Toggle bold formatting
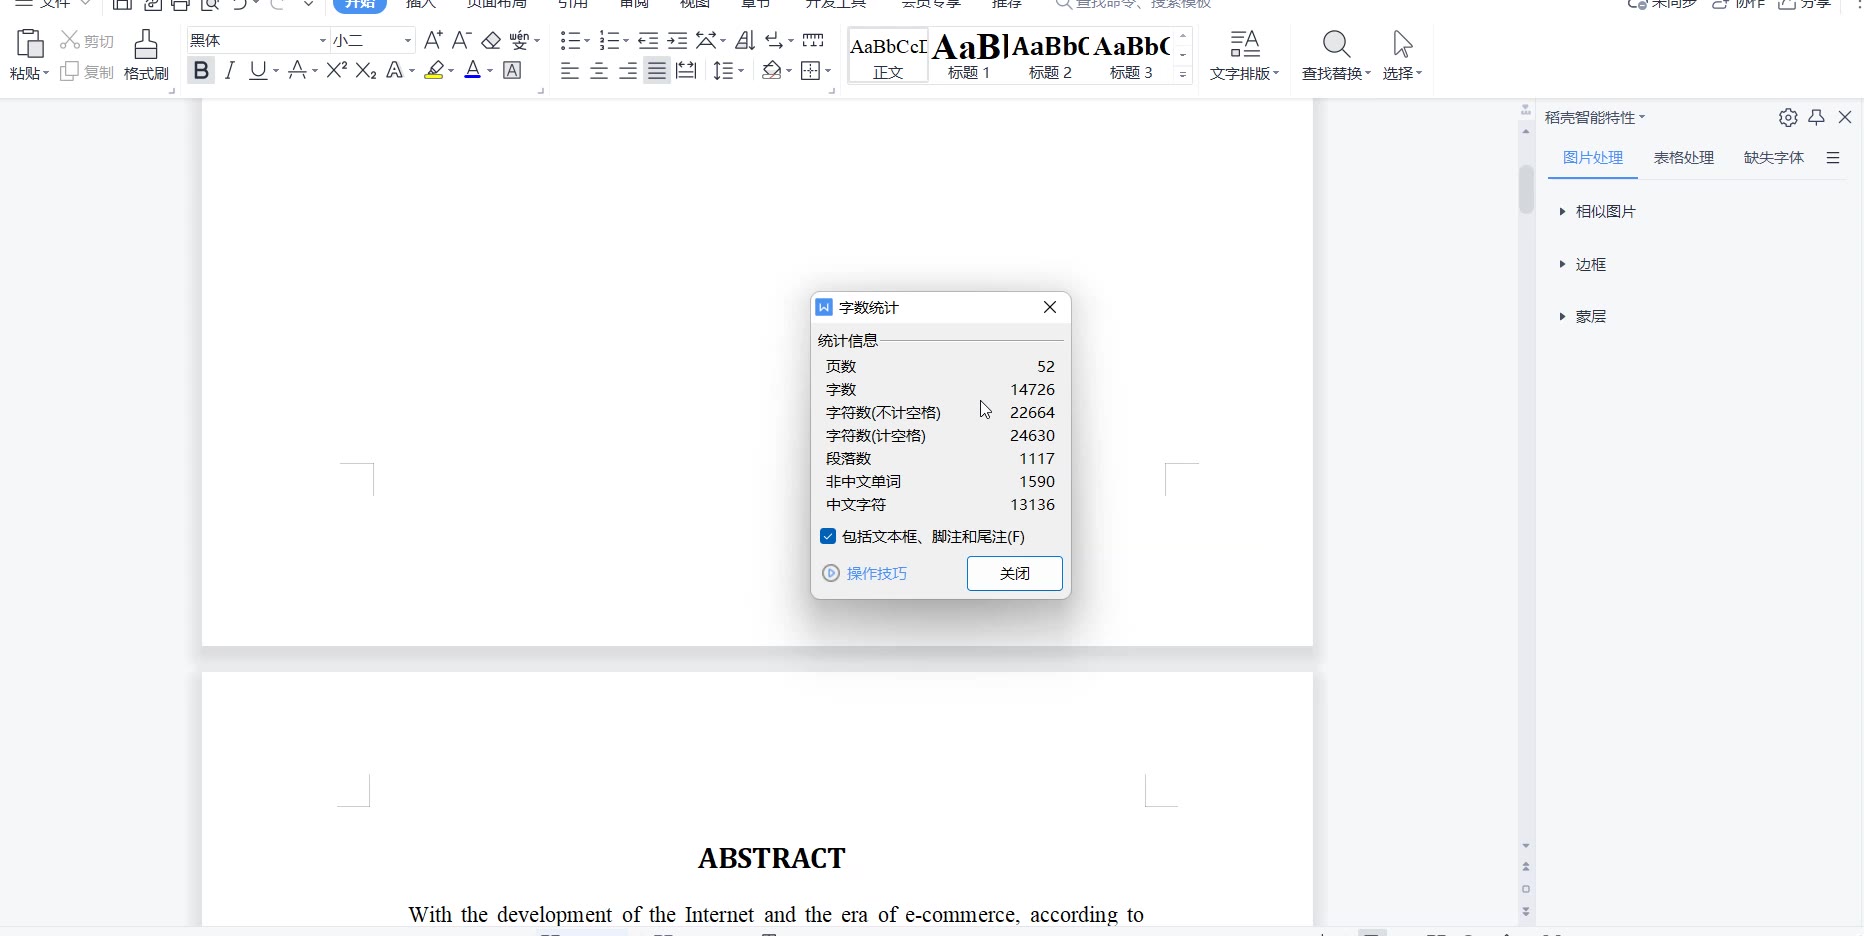 point(201,70)
